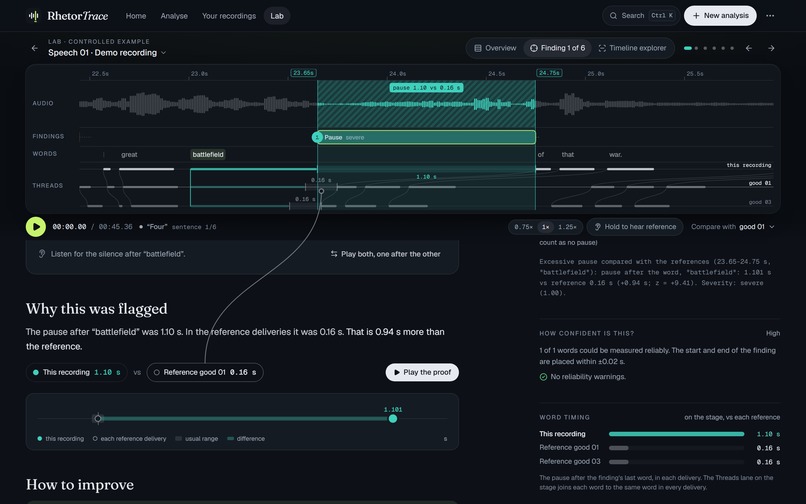Click the New analysis button
This screenshot has width=806, height=504.
coord(720,16)
